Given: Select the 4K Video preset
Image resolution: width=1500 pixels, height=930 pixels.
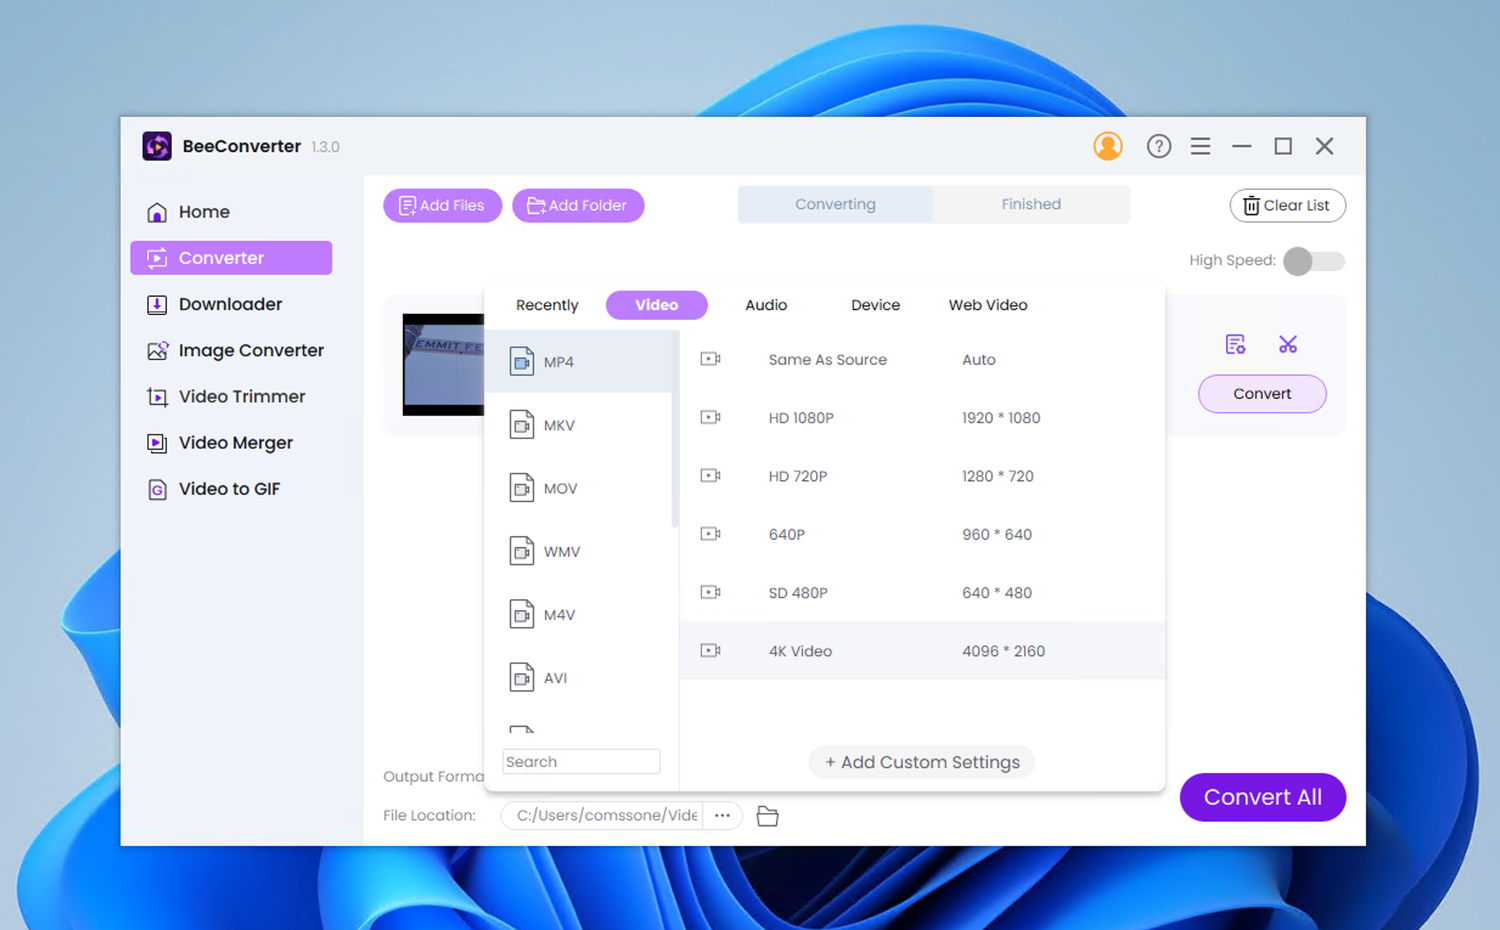Looking at the screenshot, I should pos(922,651).
